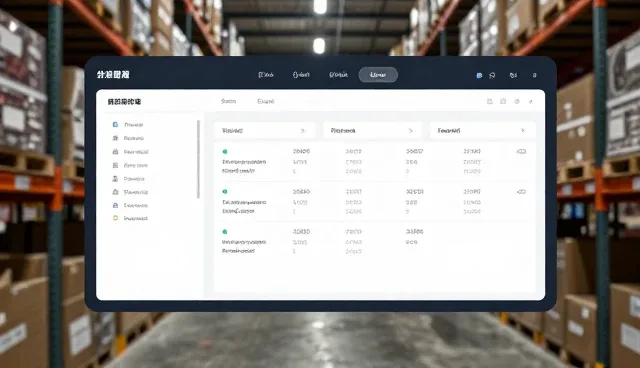Viewport: 640px width, 368px height.
Task: Click the green status dot of third row
Action: pos(224,231)
